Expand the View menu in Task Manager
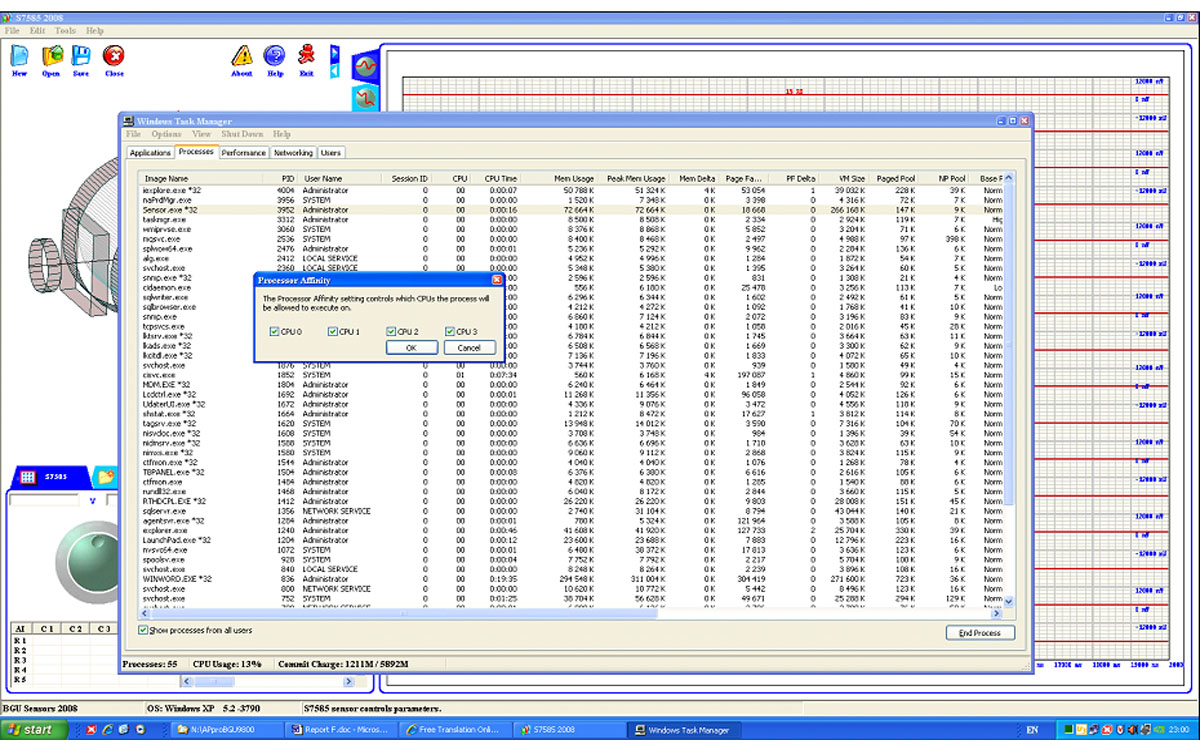This screenshot has width=1200, height=750. (201, 134)
